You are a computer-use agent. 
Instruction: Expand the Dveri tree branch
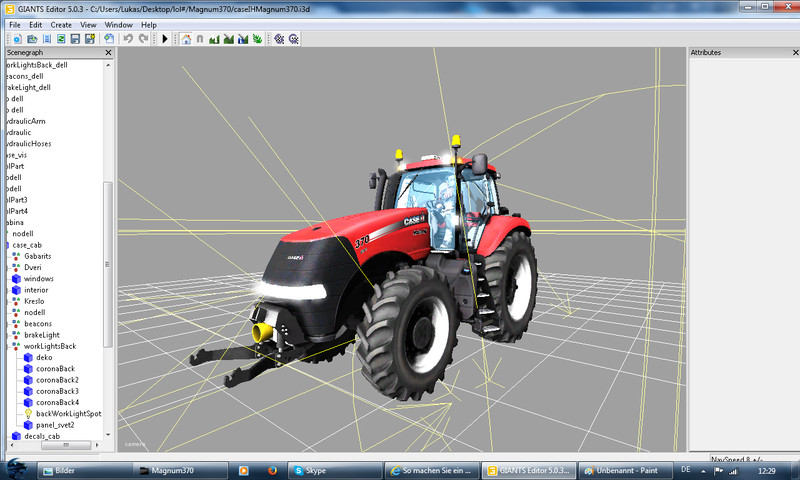8,267
